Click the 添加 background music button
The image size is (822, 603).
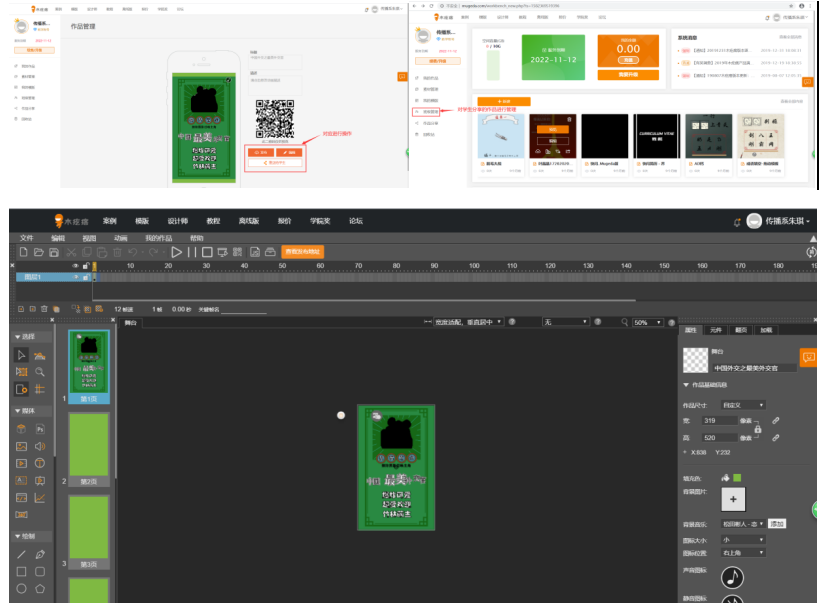click(777, 523)
